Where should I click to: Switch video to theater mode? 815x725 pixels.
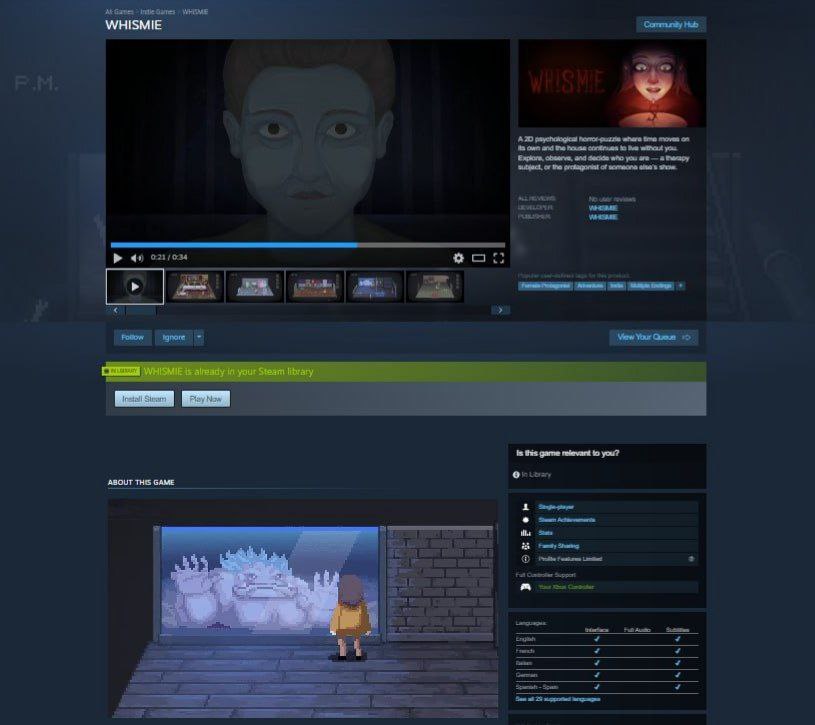(478, 258)
